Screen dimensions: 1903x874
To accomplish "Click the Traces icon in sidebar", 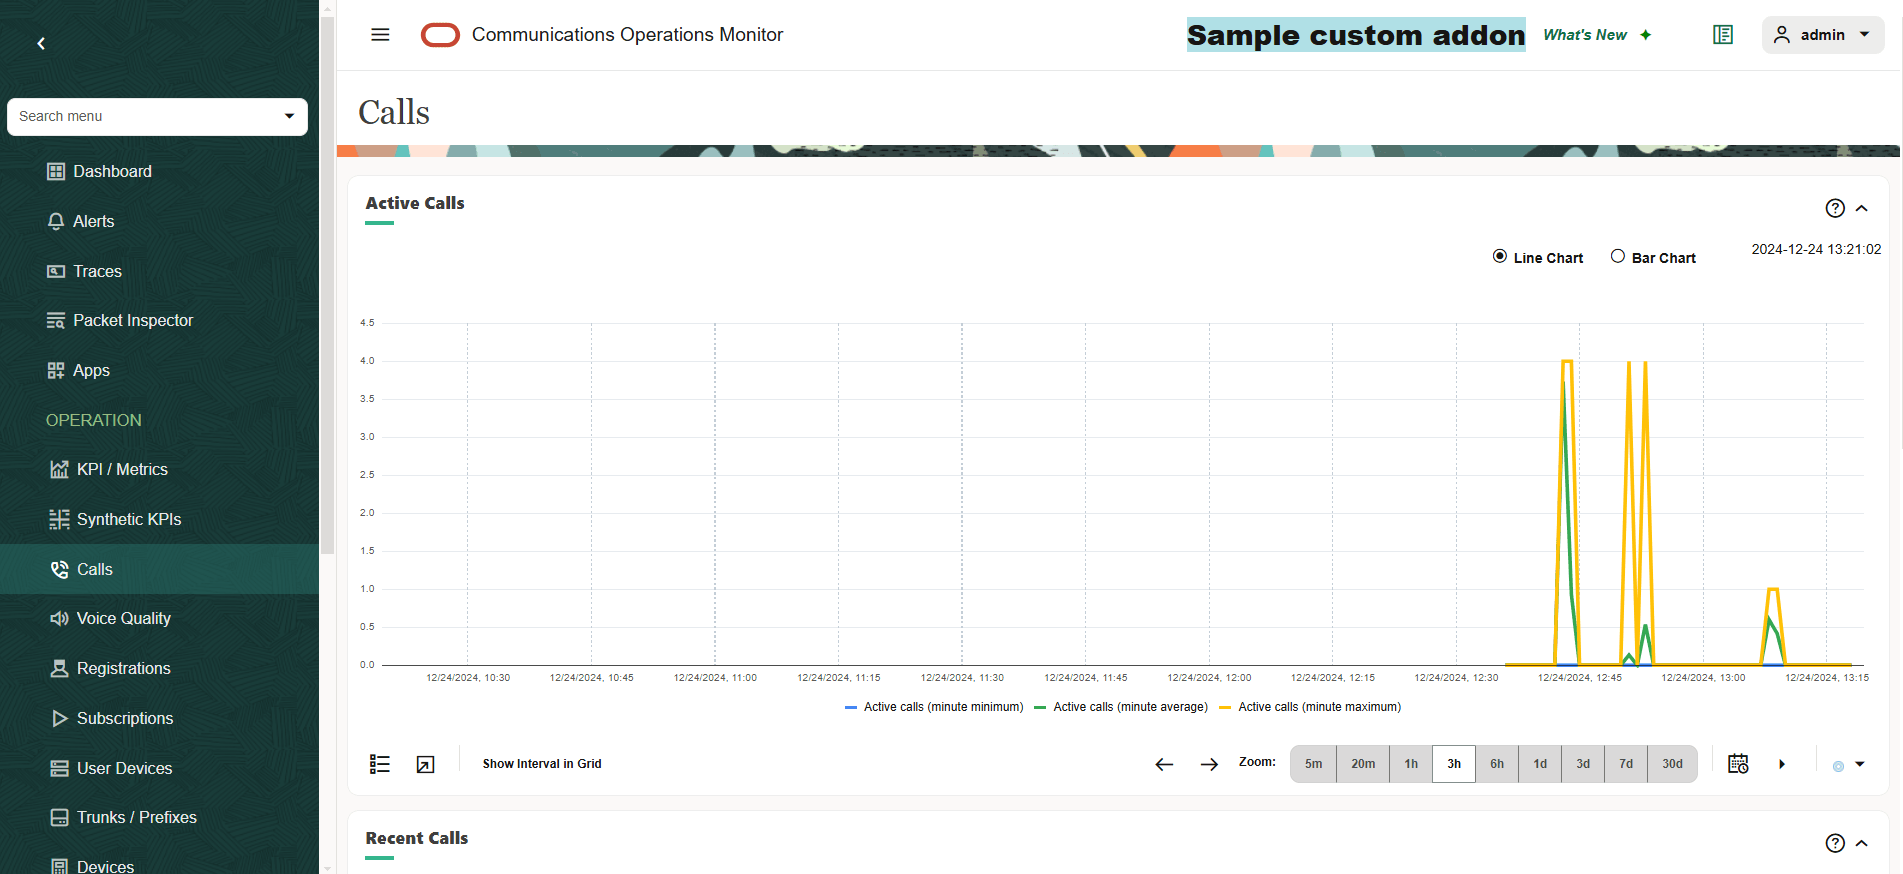I will (x=56, y=271).
